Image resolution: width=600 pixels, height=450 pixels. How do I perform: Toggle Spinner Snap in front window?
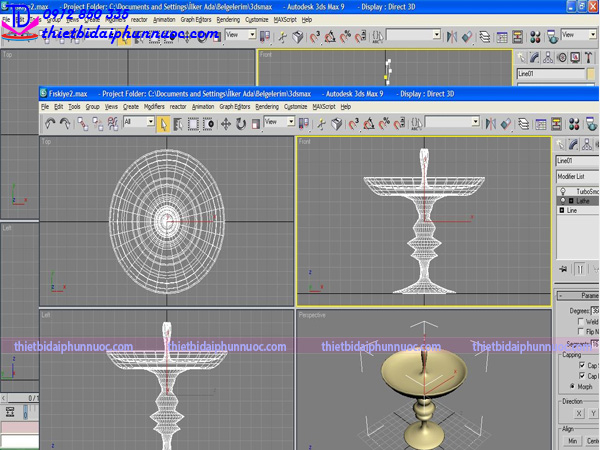pos(399,124)
